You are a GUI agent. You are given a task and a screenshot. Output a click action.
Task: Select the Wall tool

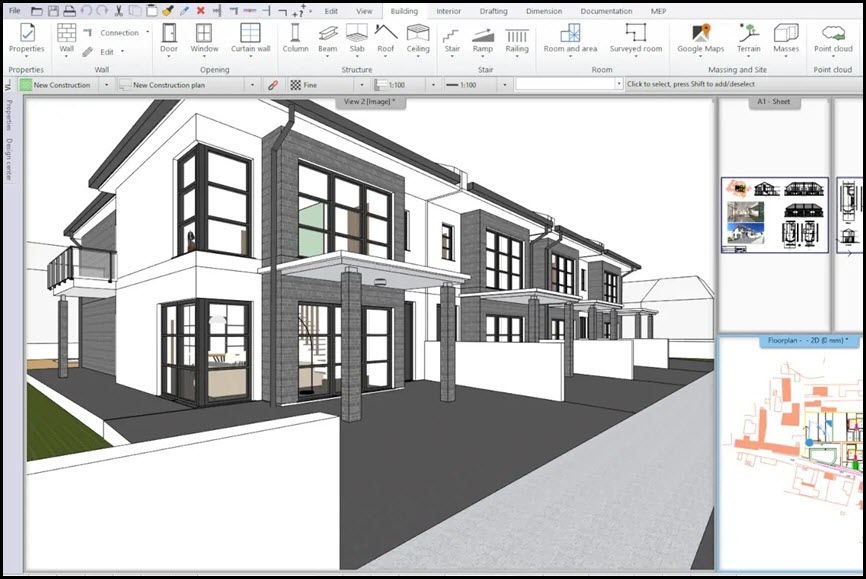point(66,39)
